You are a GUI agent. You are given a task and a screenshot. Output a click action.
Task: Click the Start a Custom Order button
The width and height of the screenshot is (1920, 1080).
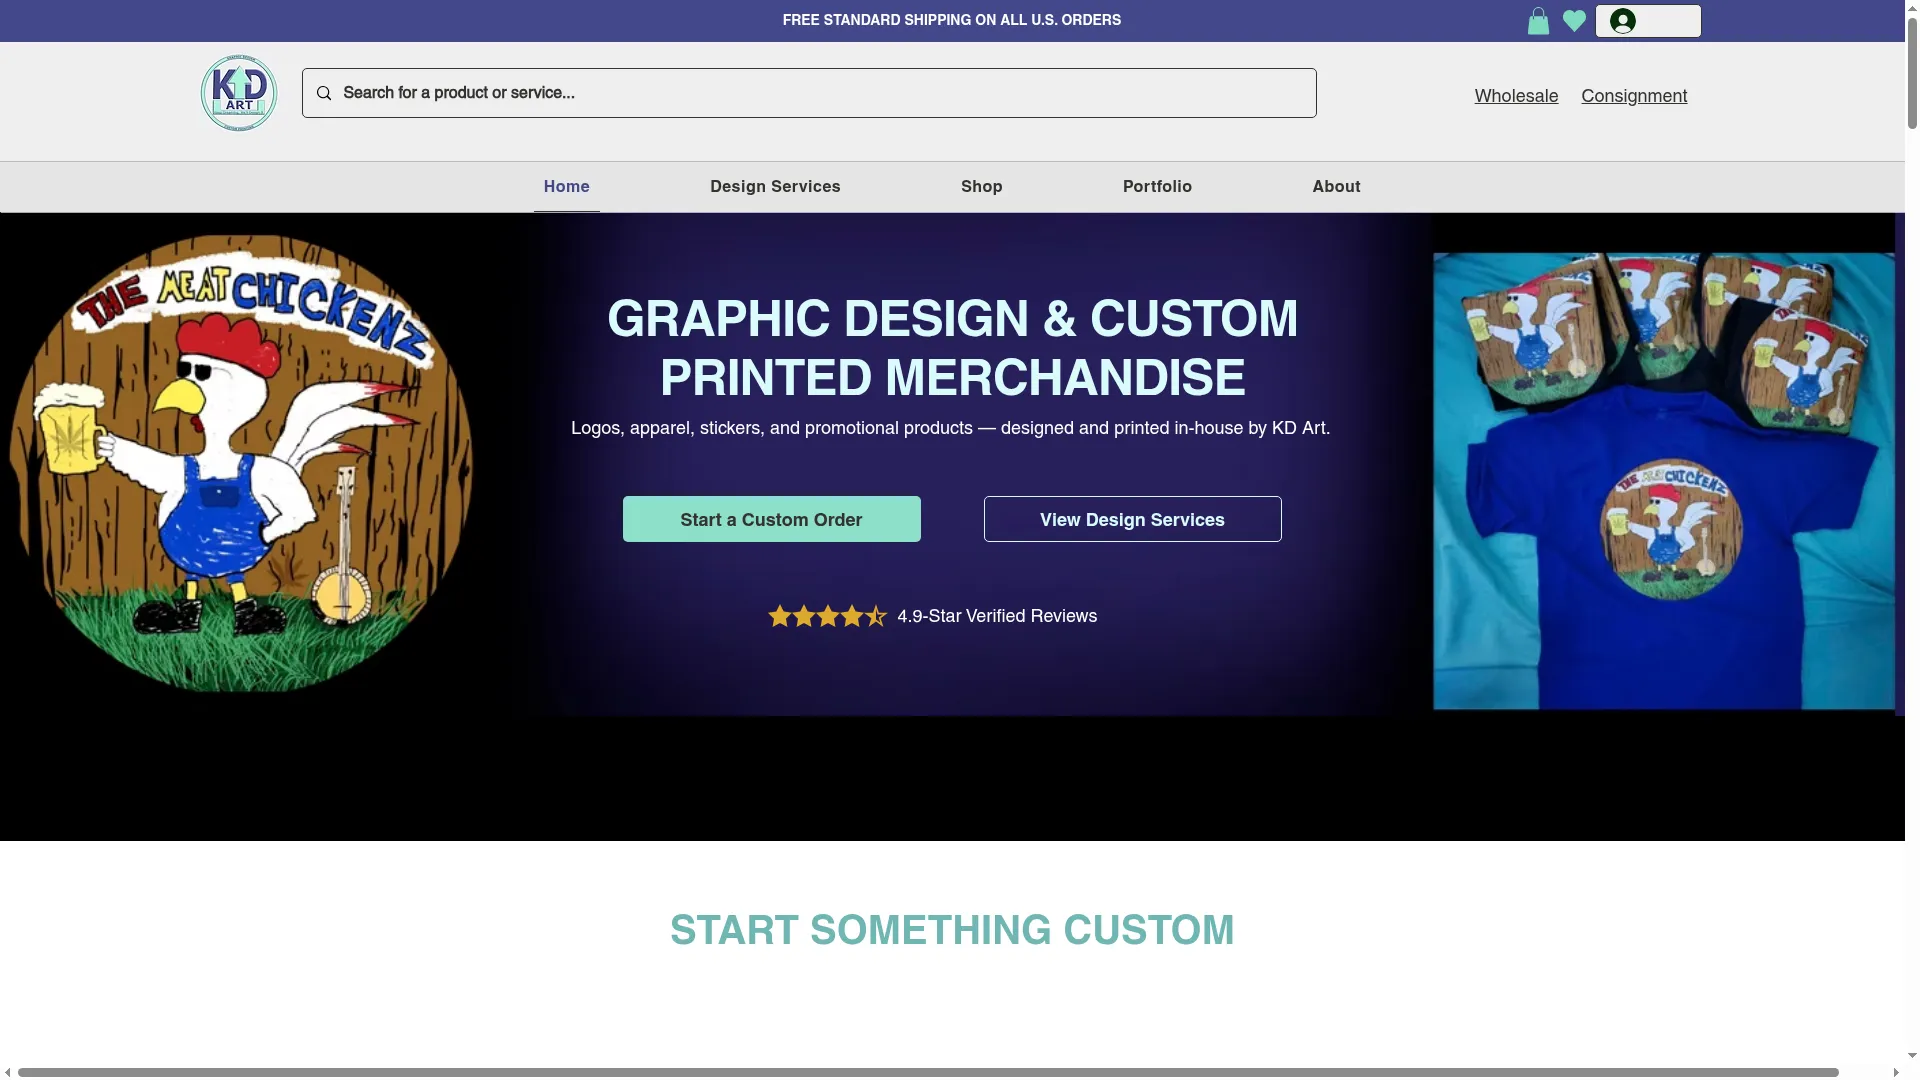(x=772, y=519)
